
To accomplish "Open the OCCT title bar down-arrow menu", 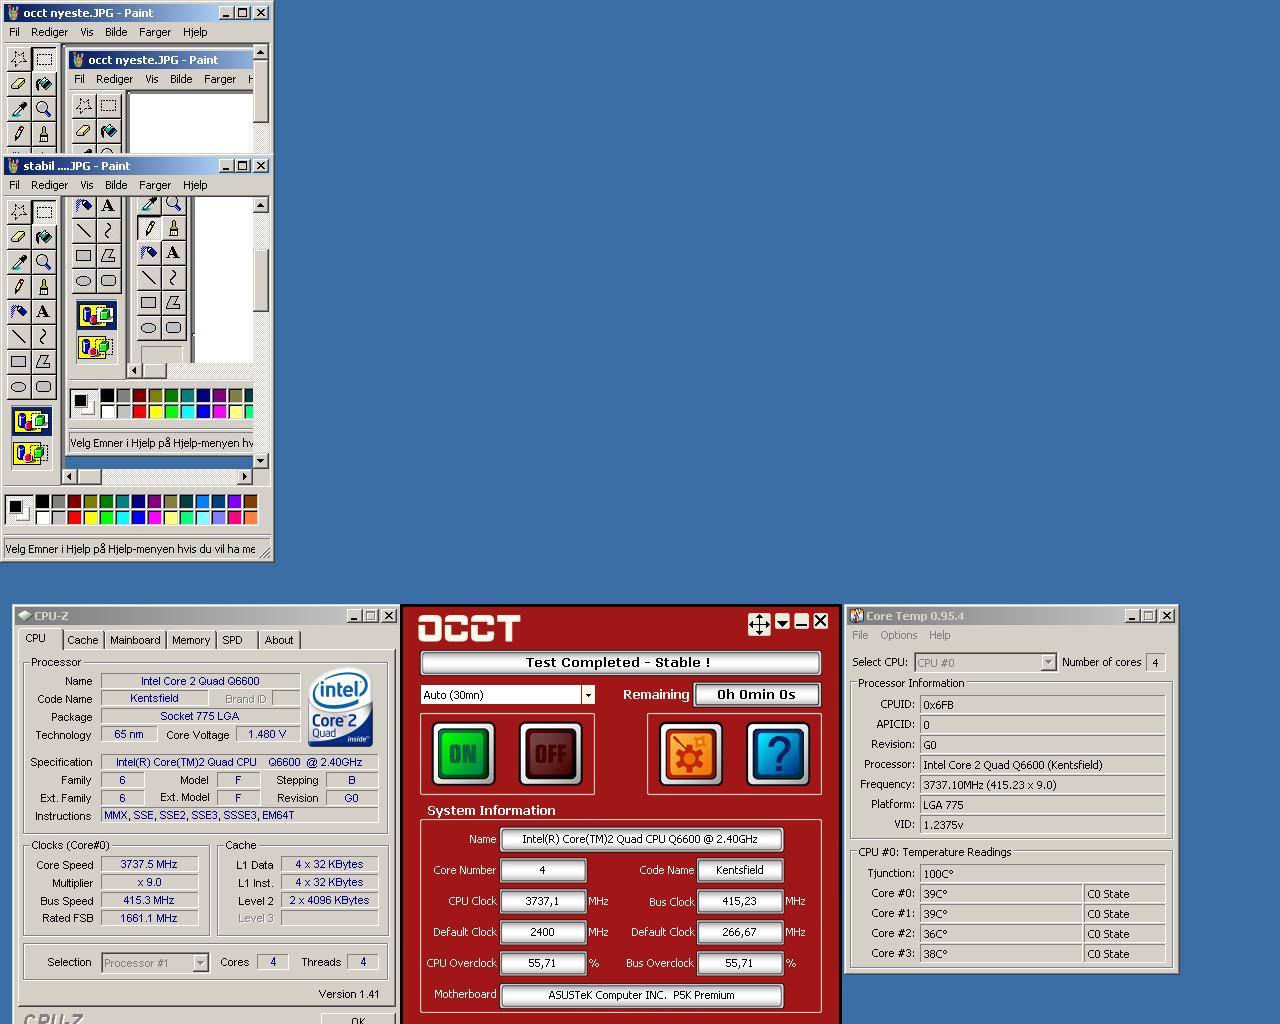I will click(782, 622).
